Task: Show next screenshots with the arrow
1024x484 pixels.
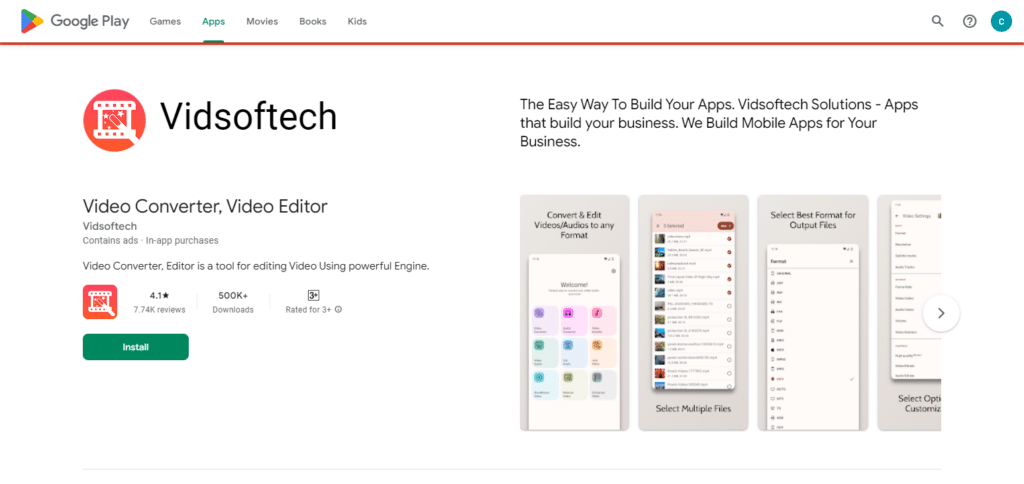Action: (x=941, y=313)
